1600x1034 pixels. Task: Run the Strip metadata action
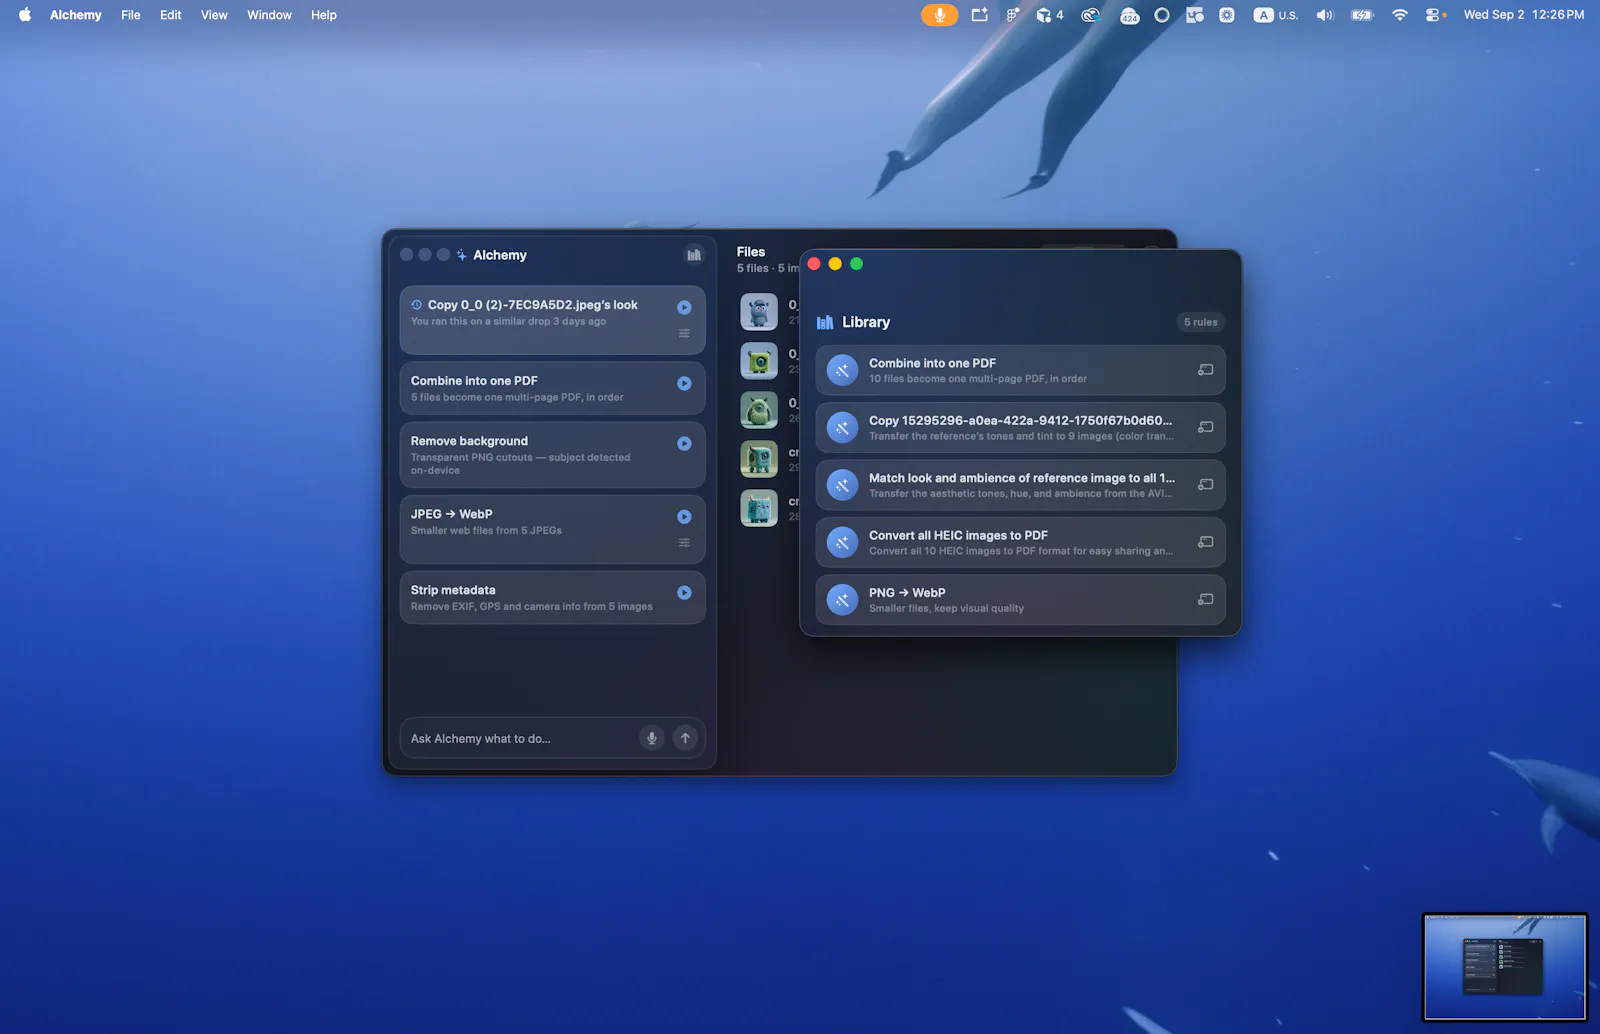coord(684,592)
